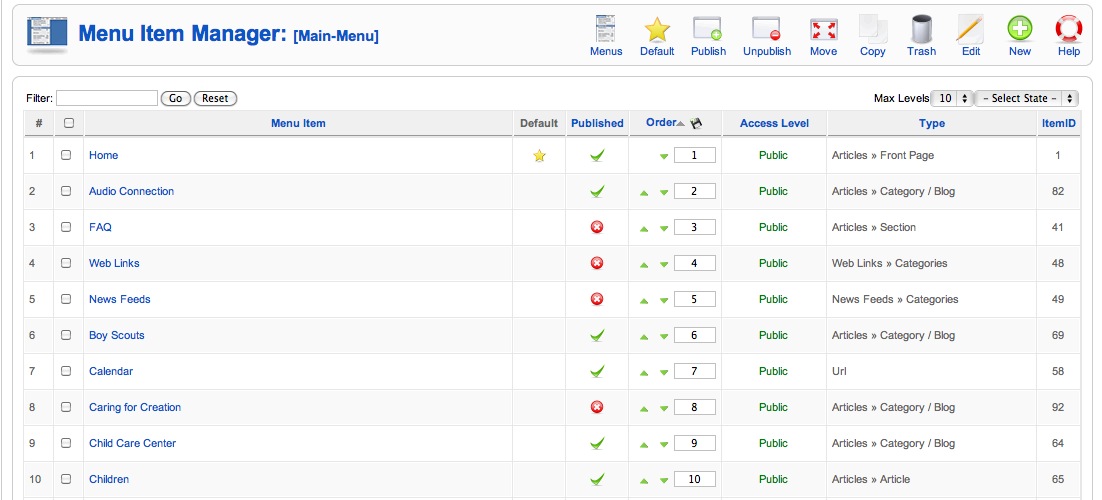Screen dimensions: 1102x500
Task: Open the Select State dropdown
Action: point(1027,98)
